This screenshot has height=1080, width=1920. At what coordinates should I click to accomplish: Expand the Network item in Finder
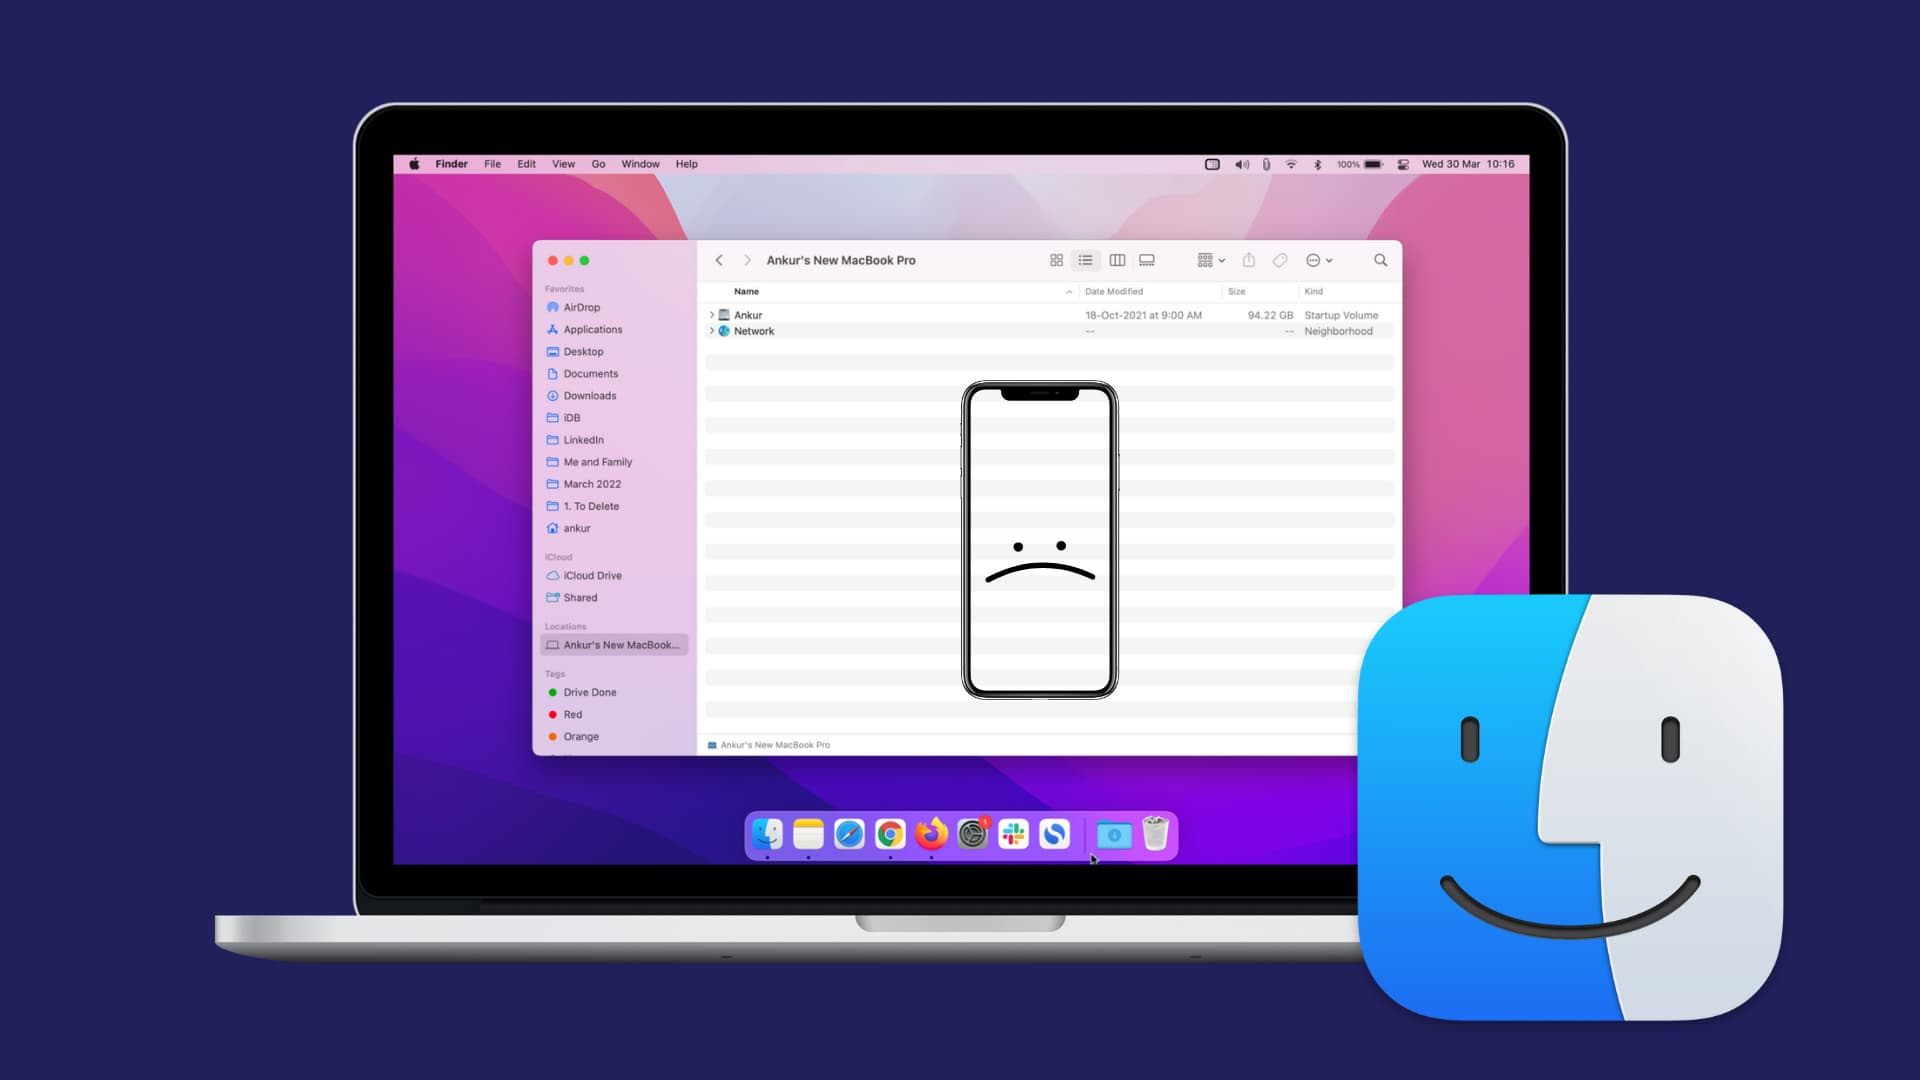pyautogui.click(x=712, y=330)
